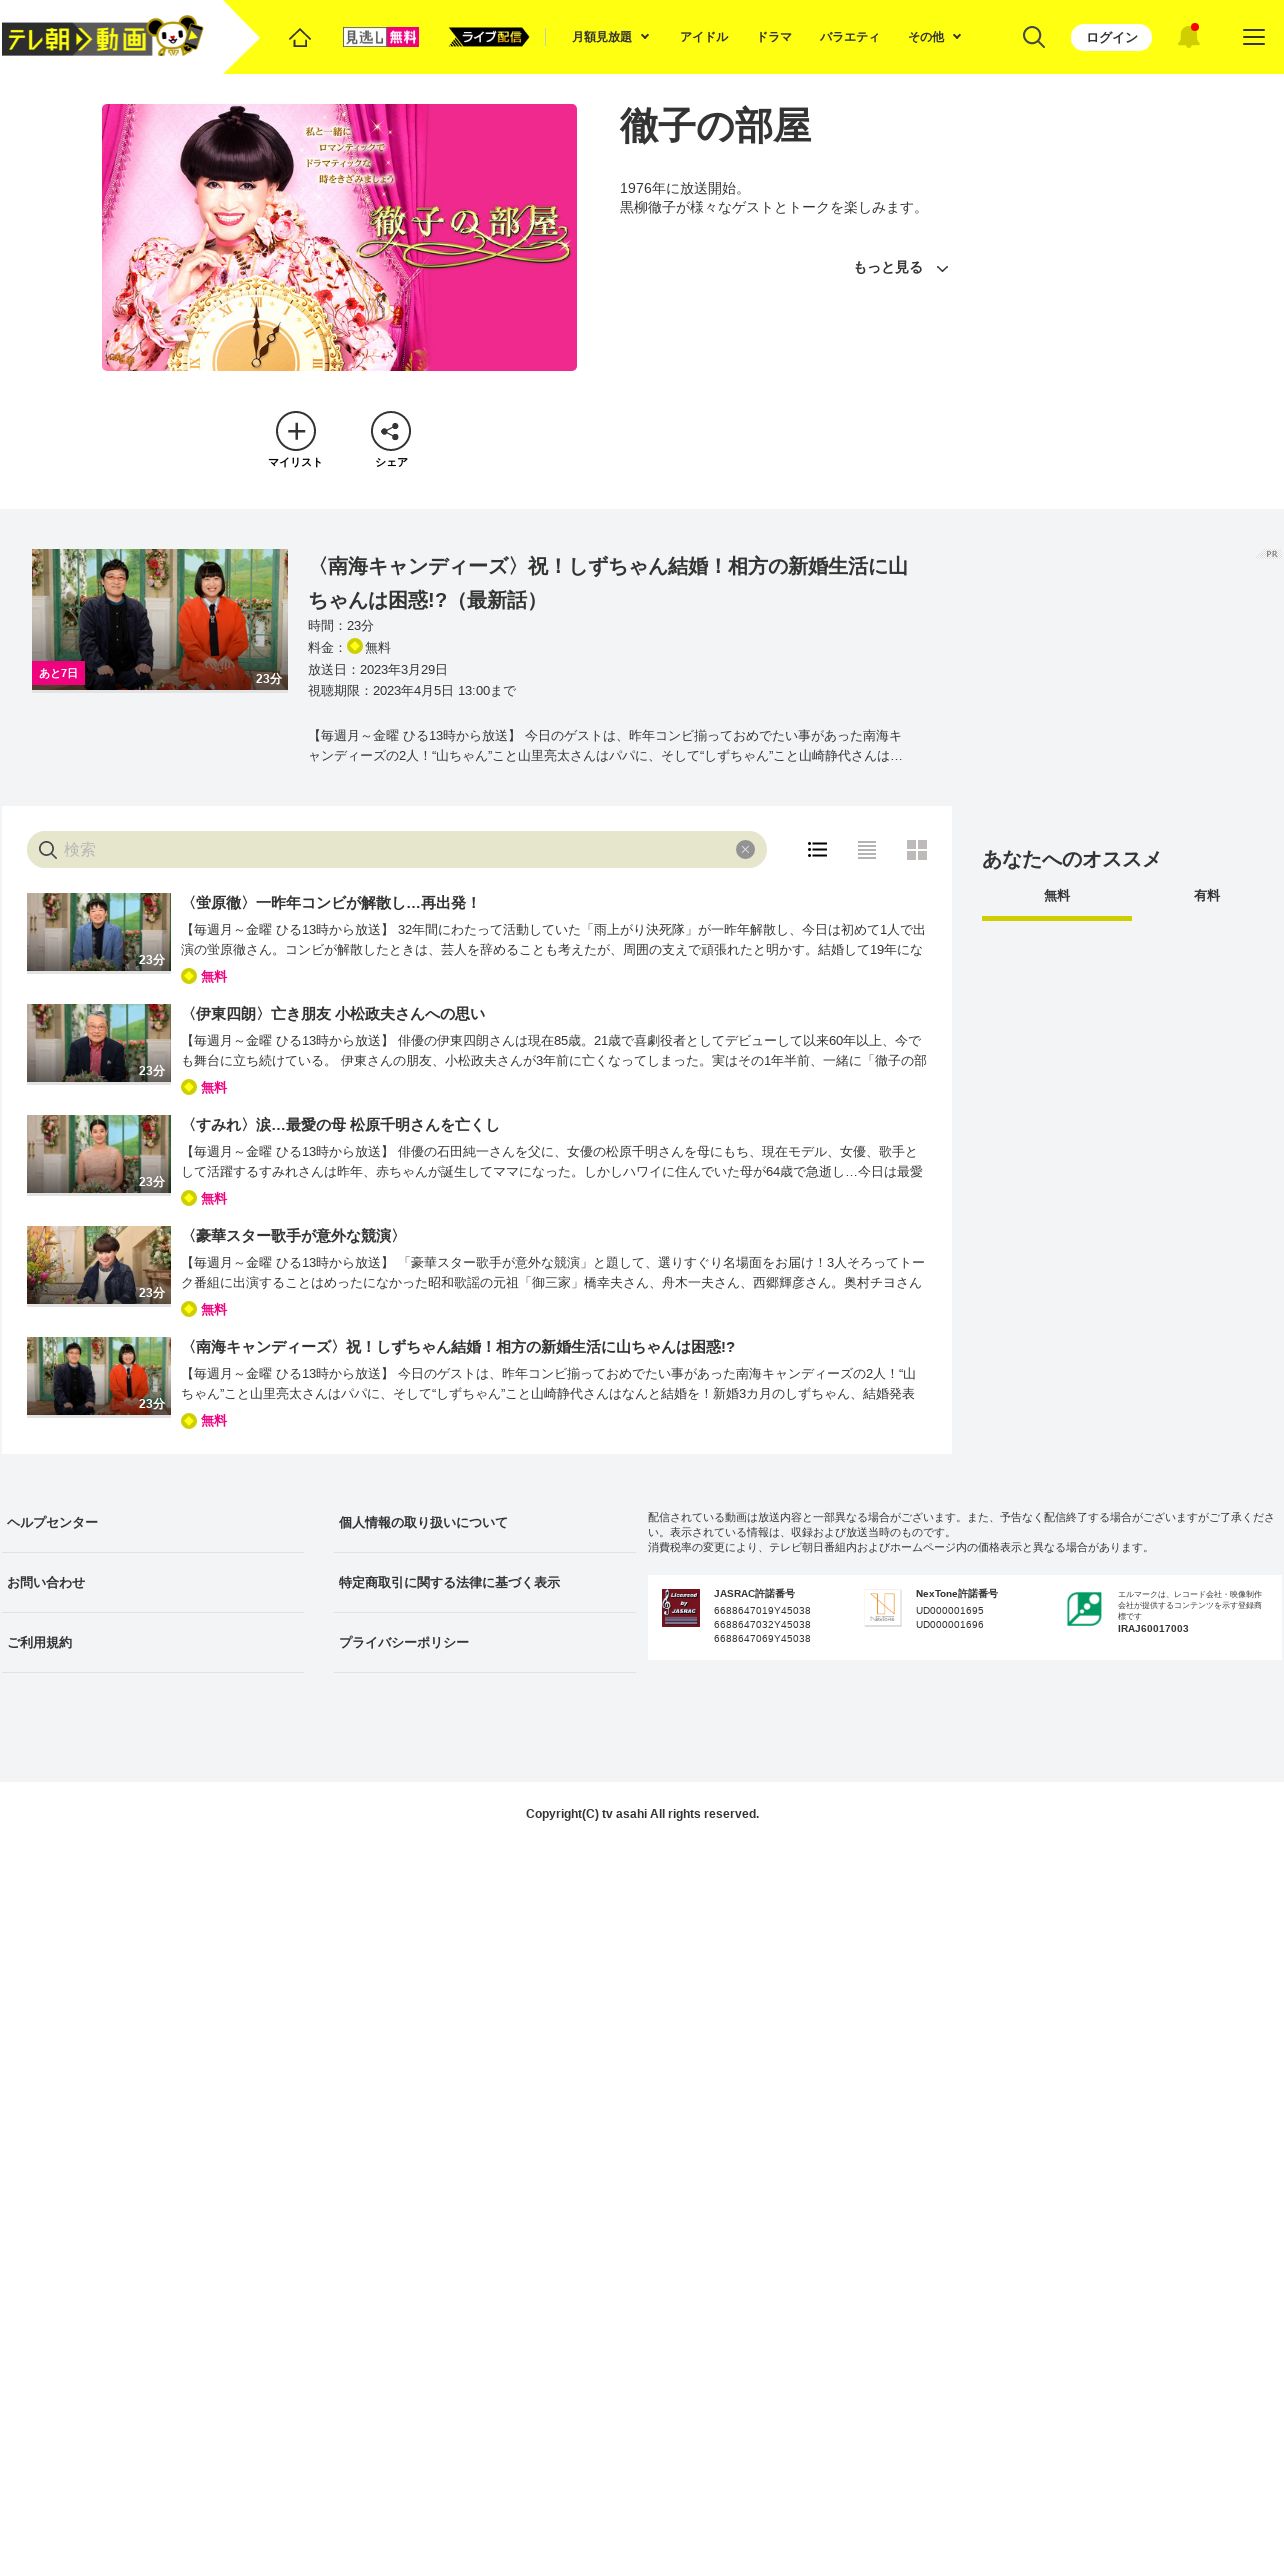Click the シェア share icon
Screen dimensions: 1284x2568
(391, 431)
